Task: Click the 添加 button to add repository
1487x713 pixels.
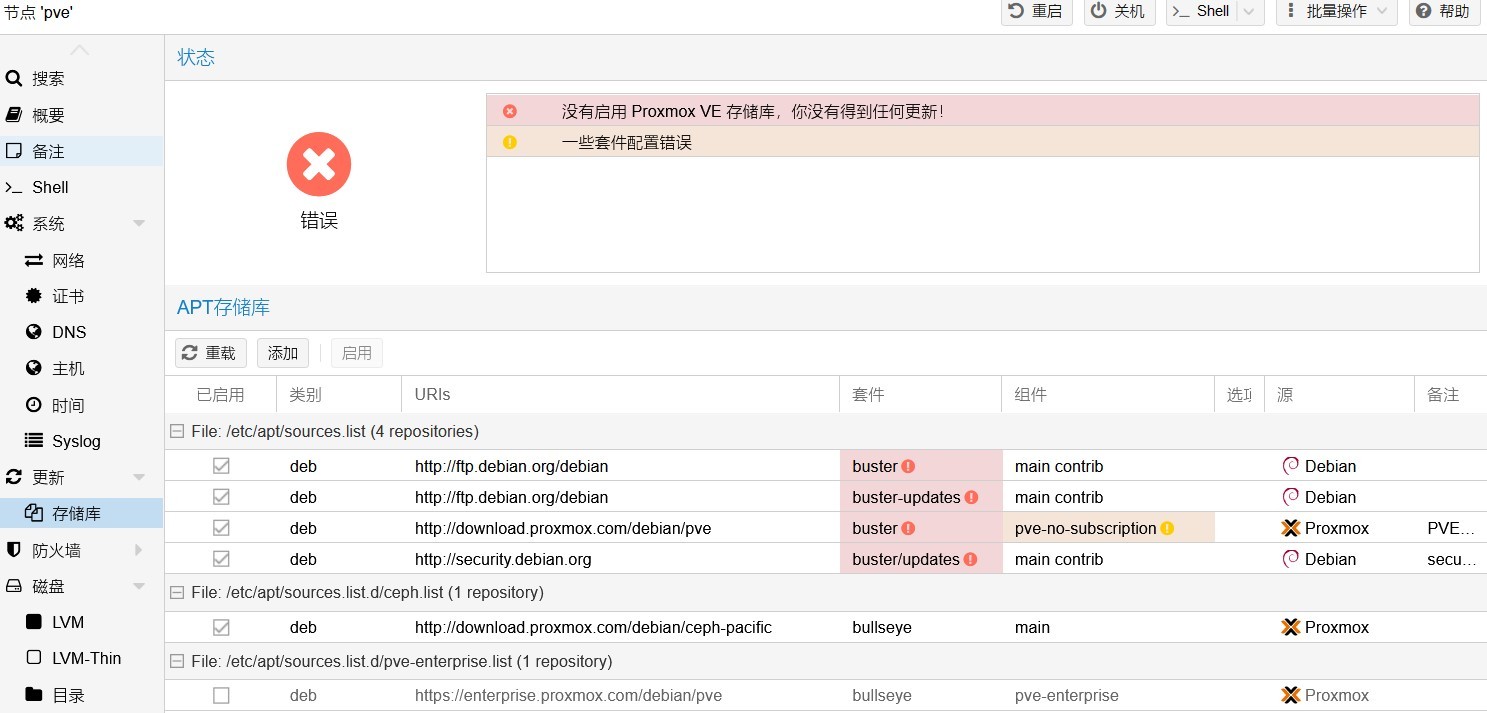Action: [x=283, y=353]
